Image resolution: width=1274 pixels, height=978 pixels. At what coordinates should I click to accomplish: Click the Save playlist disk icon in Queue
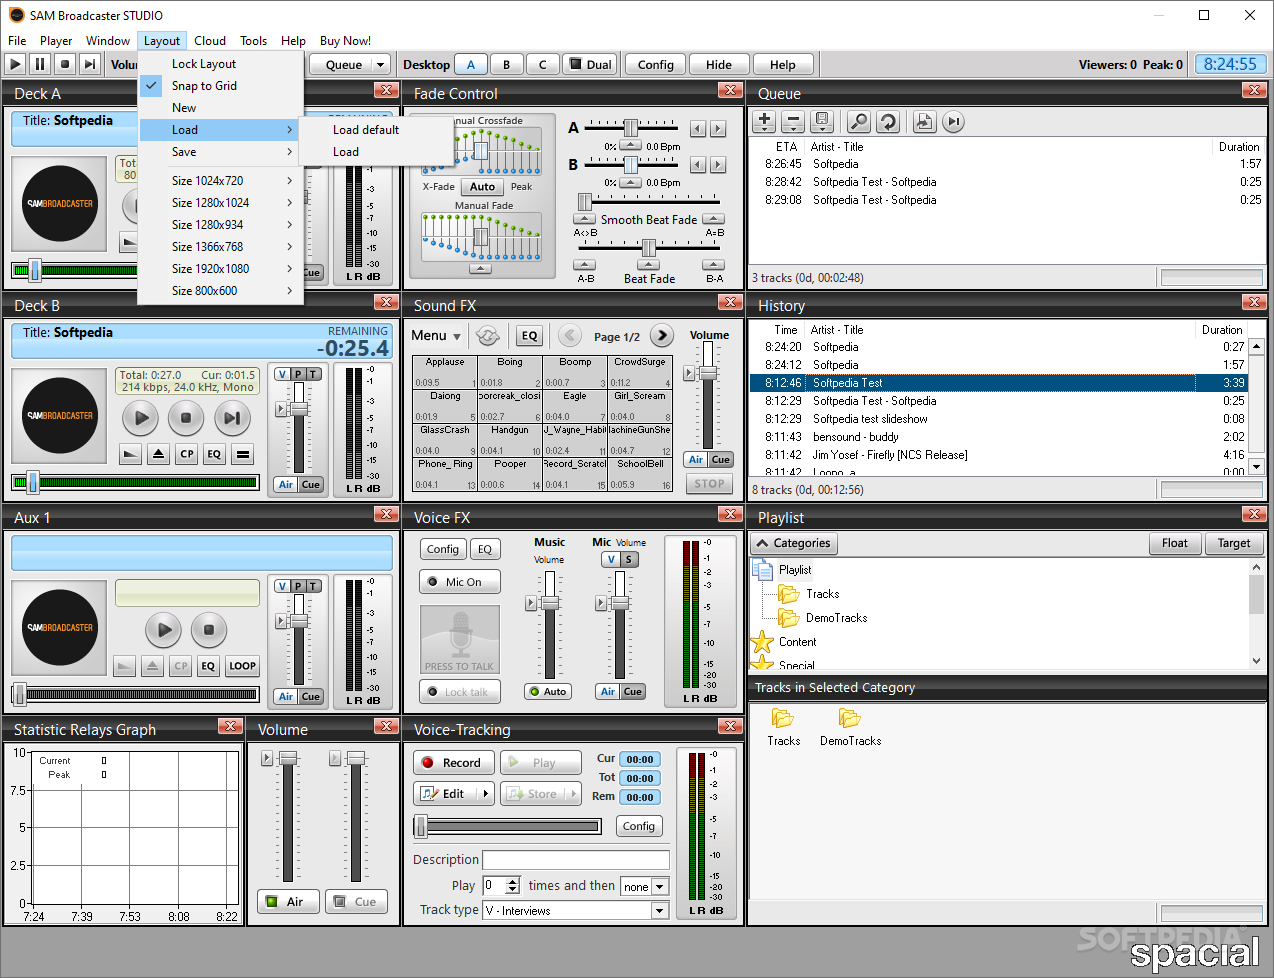[x=822, y=122]
